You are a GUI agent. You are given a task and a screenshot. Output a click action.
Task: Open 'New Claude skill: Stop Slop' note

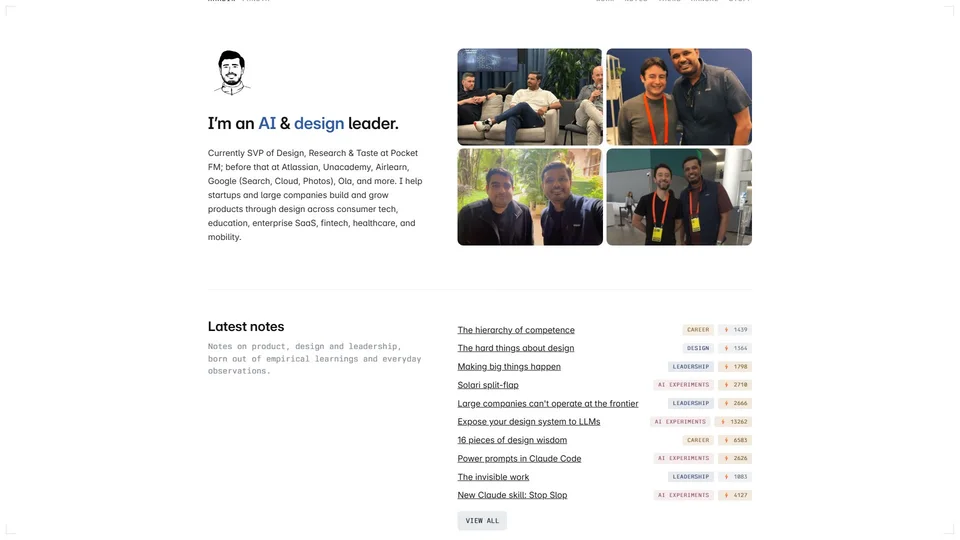pyautogui.click(x=512, y=495)
